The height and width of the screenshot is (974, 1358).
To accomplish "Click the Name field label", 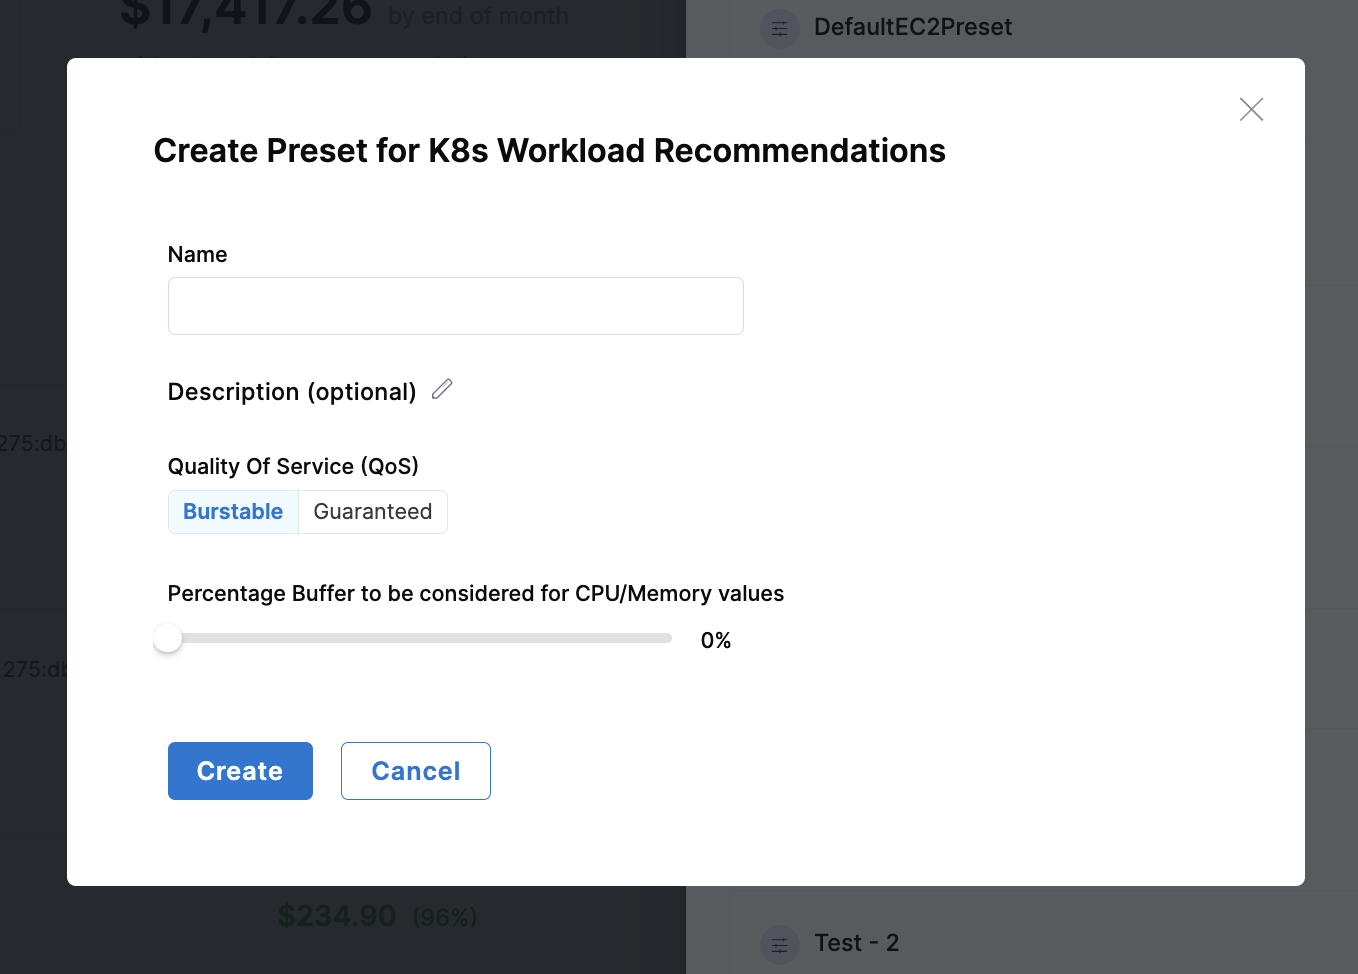I will [197, 255].
